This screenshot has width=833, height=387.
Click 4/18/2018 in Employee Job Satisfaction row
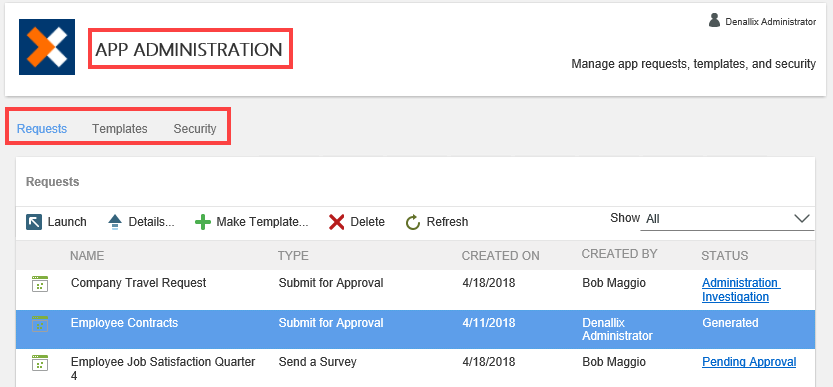489,362
